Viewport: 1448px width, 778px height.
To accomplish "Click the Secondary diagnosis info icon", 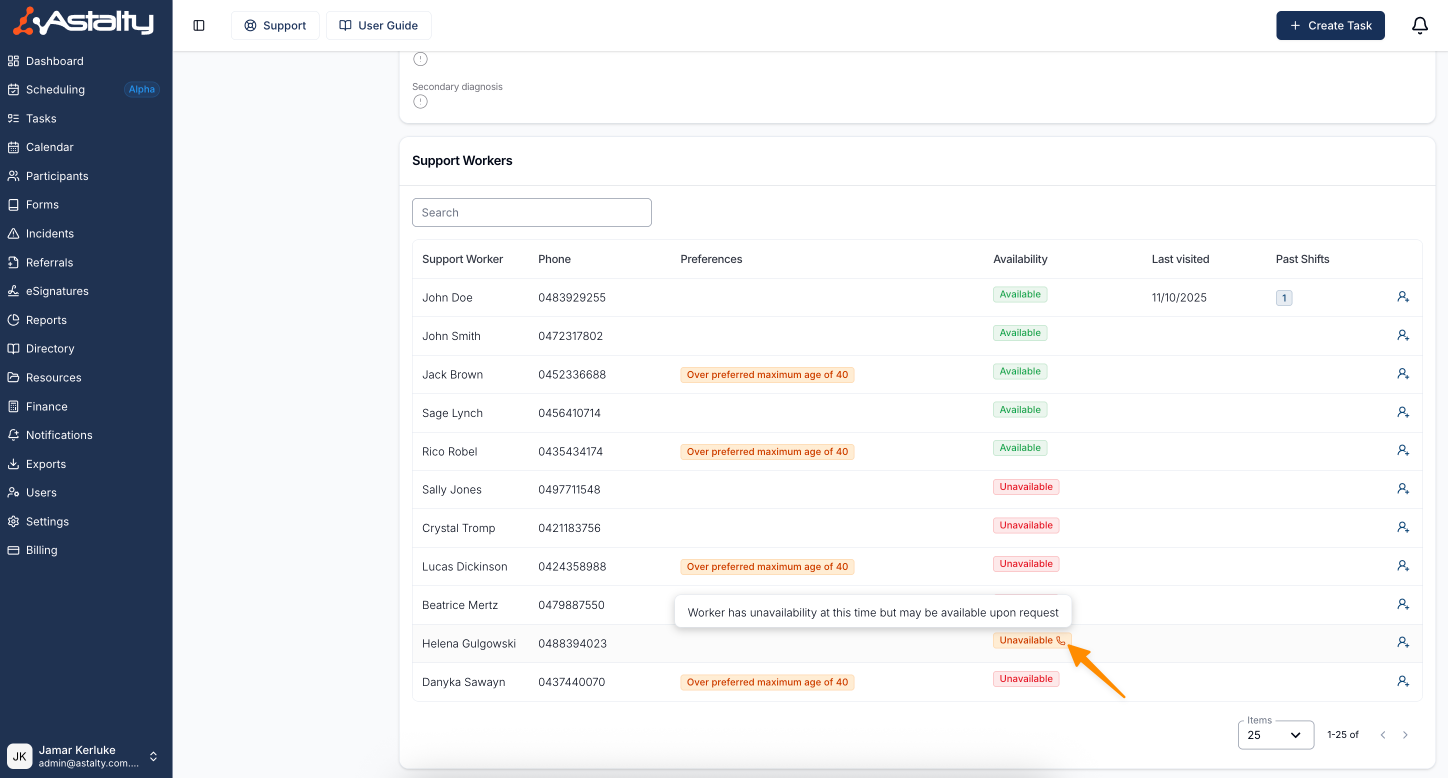I will tap(420, 102).
